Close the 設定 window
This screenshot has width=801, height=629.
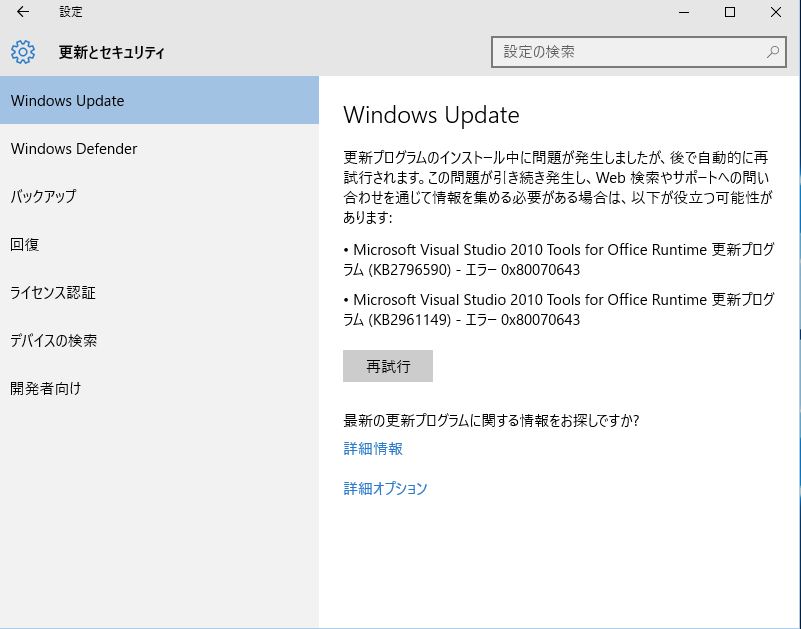pos(776,12)
